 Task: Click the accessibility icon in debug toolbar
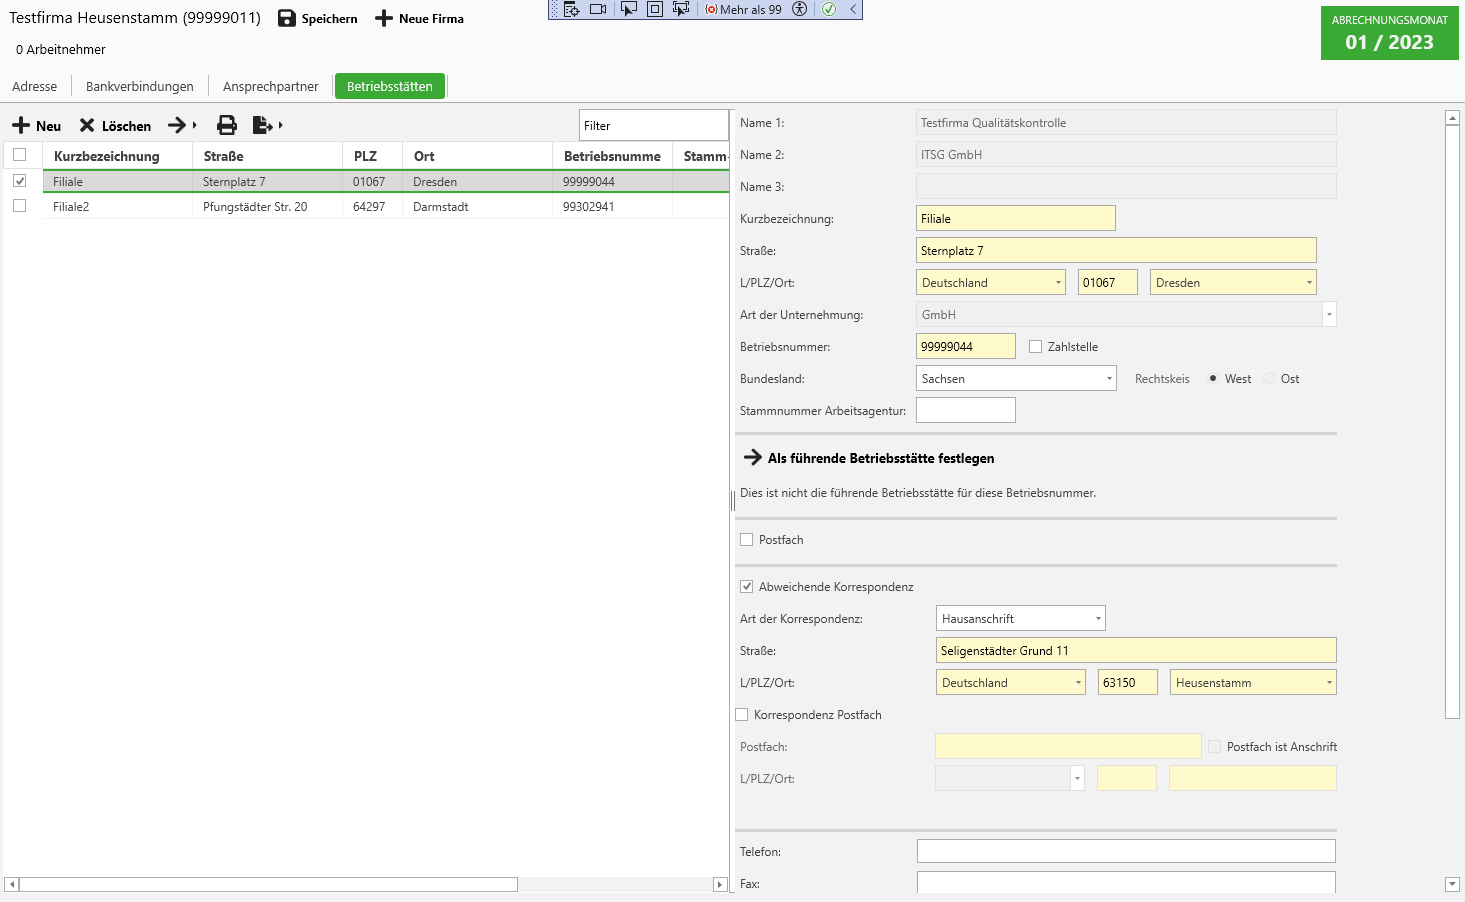[x=799, y=9]
